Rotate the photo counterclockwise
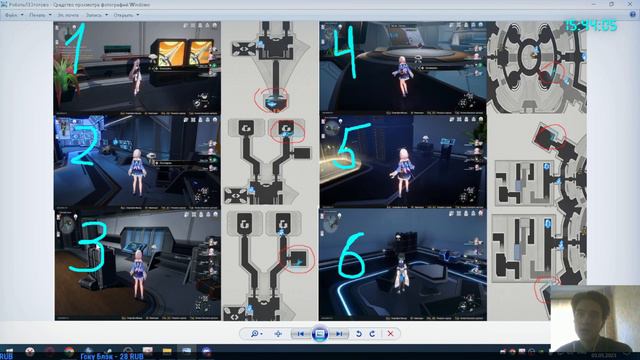 point(358,333)
